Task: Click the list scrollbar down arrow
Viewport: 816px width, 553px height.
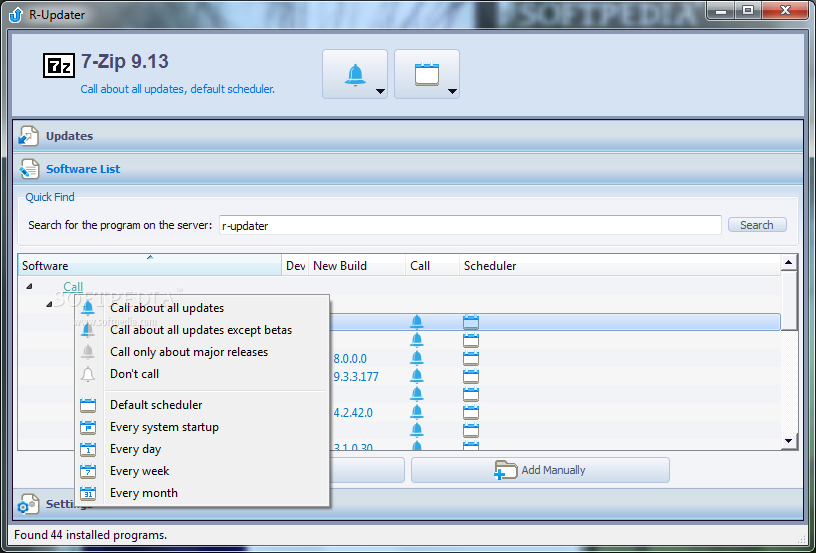Action: point(788,441)
